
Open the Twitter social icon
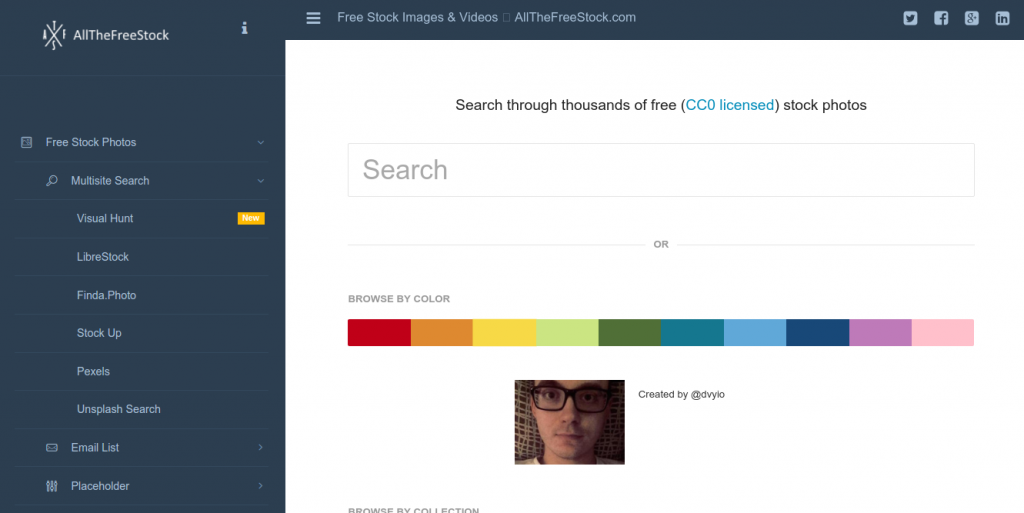910,18
